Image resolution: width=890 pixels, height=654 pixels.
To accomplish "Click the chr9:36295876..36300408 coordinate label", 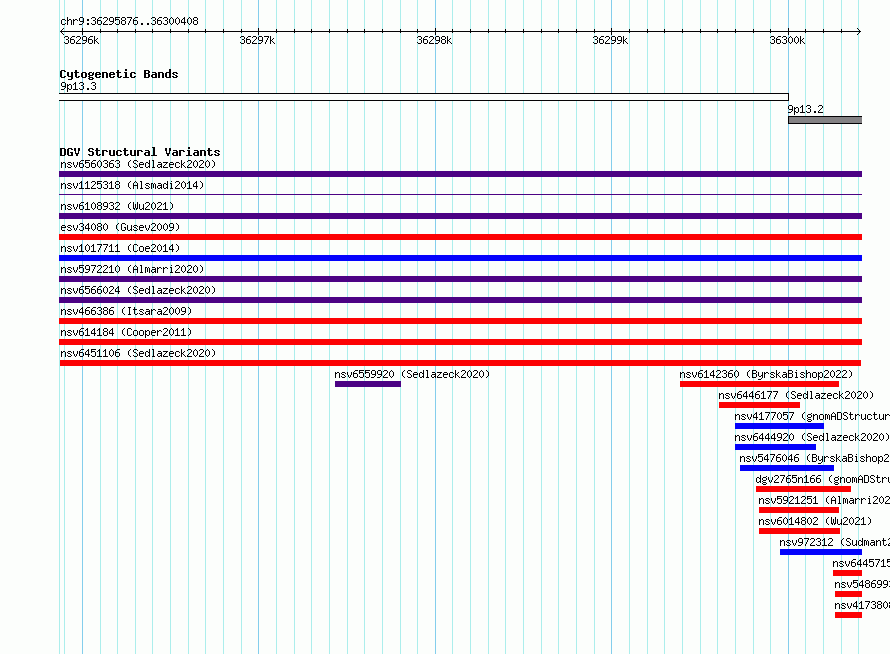I will (x=129, y=22).
